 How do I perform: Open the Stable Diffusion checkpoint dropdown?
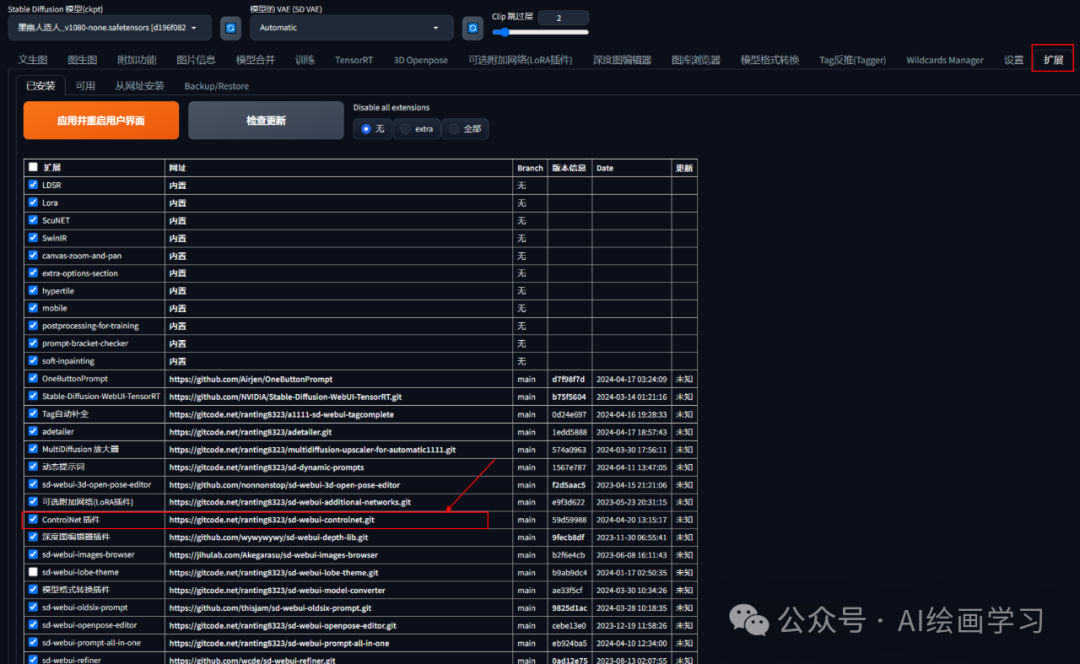[x=109, y=28]
